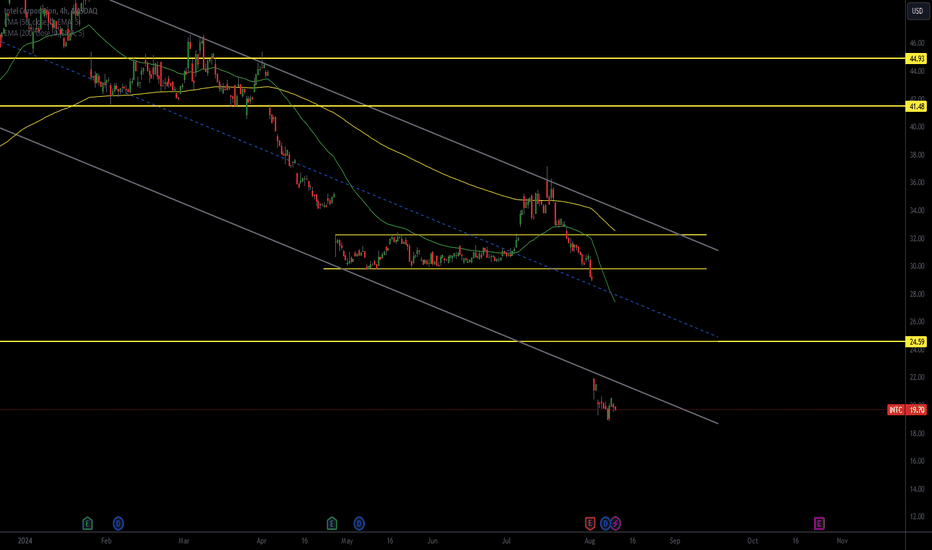This screenshot has height=550, width=932.
Task: Open the purple lightning event marker
Action: (616, 524)
